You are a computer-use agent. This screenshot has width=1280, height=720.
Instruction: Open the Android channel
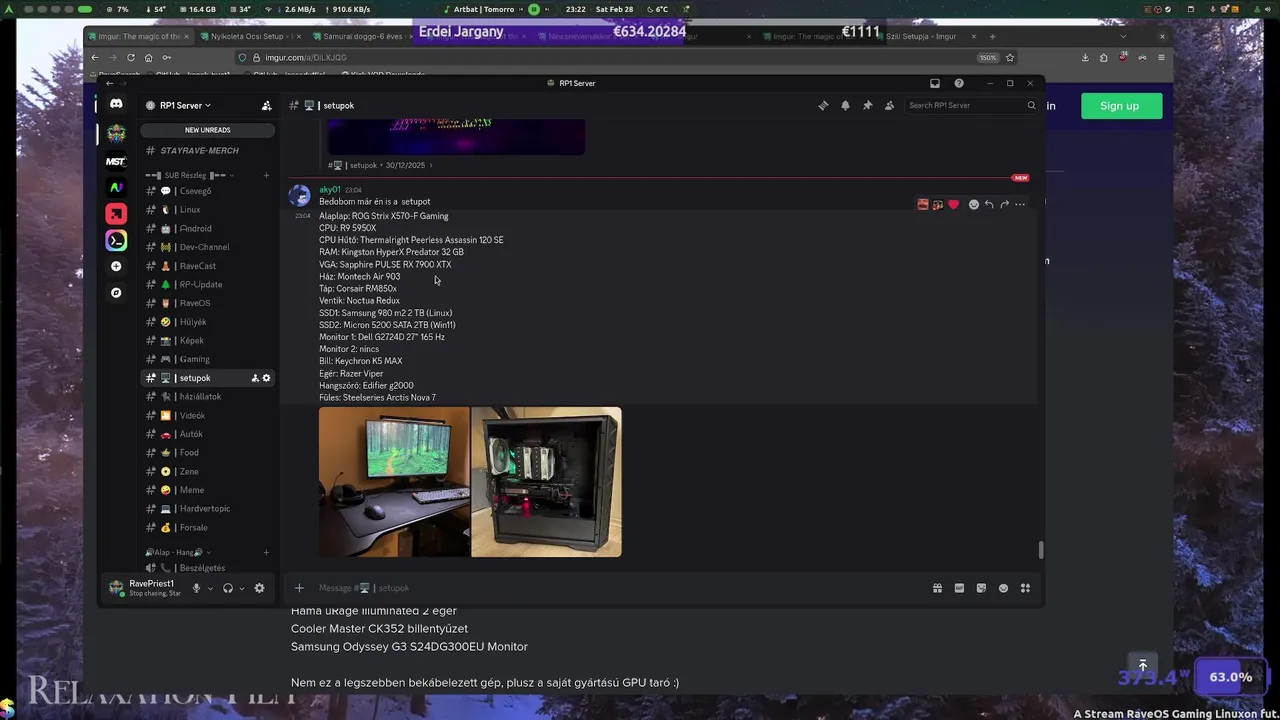click(x=207, y=228)
